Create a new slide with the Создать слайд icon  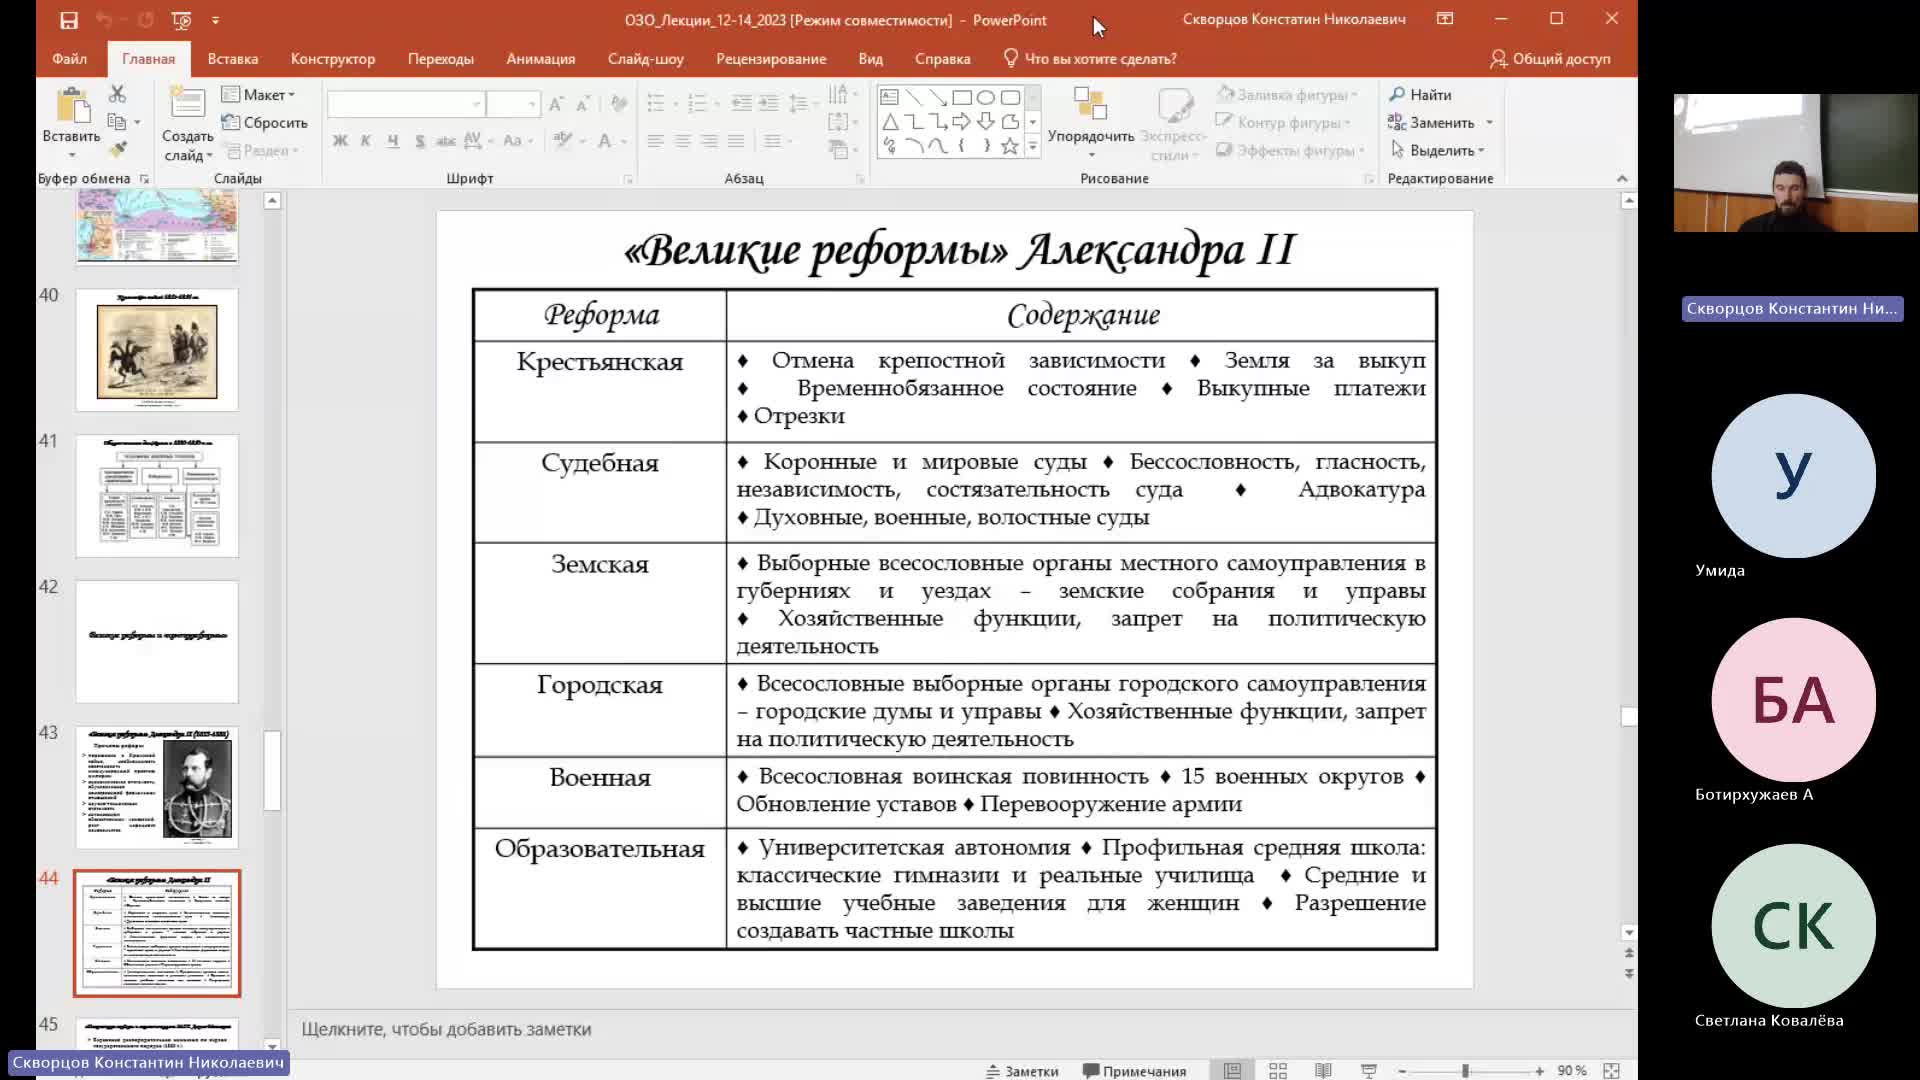coord(187,103)
